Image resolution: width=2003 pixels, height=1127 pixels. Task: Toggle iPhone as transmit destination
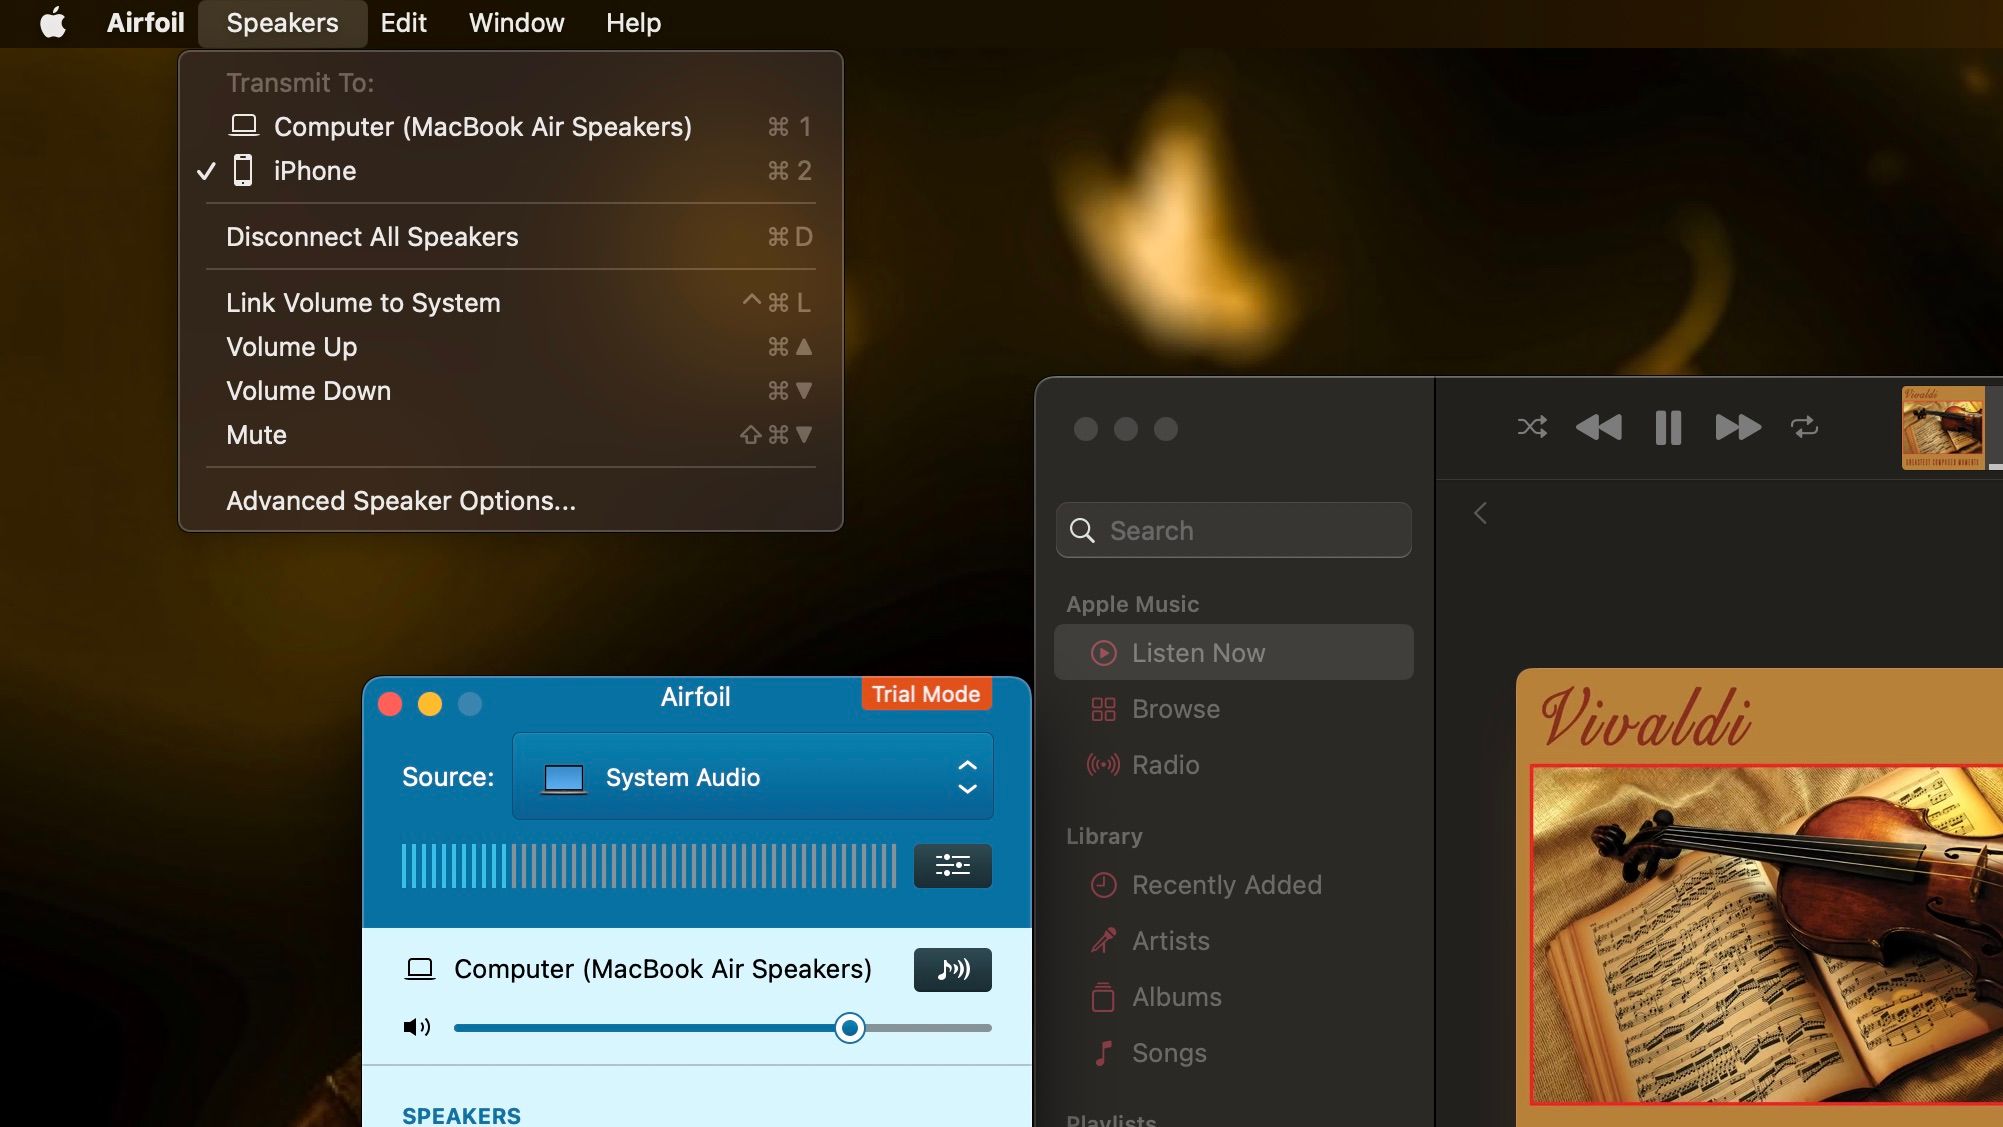pyautogui.click(x=314, y=170)
